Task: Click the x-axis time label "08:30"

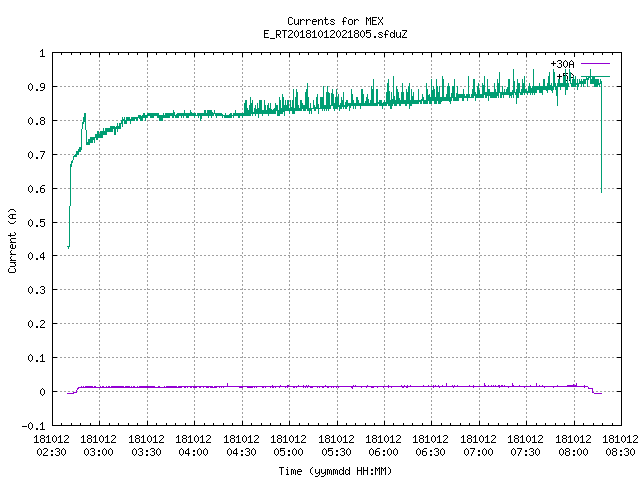Action: 620,452
